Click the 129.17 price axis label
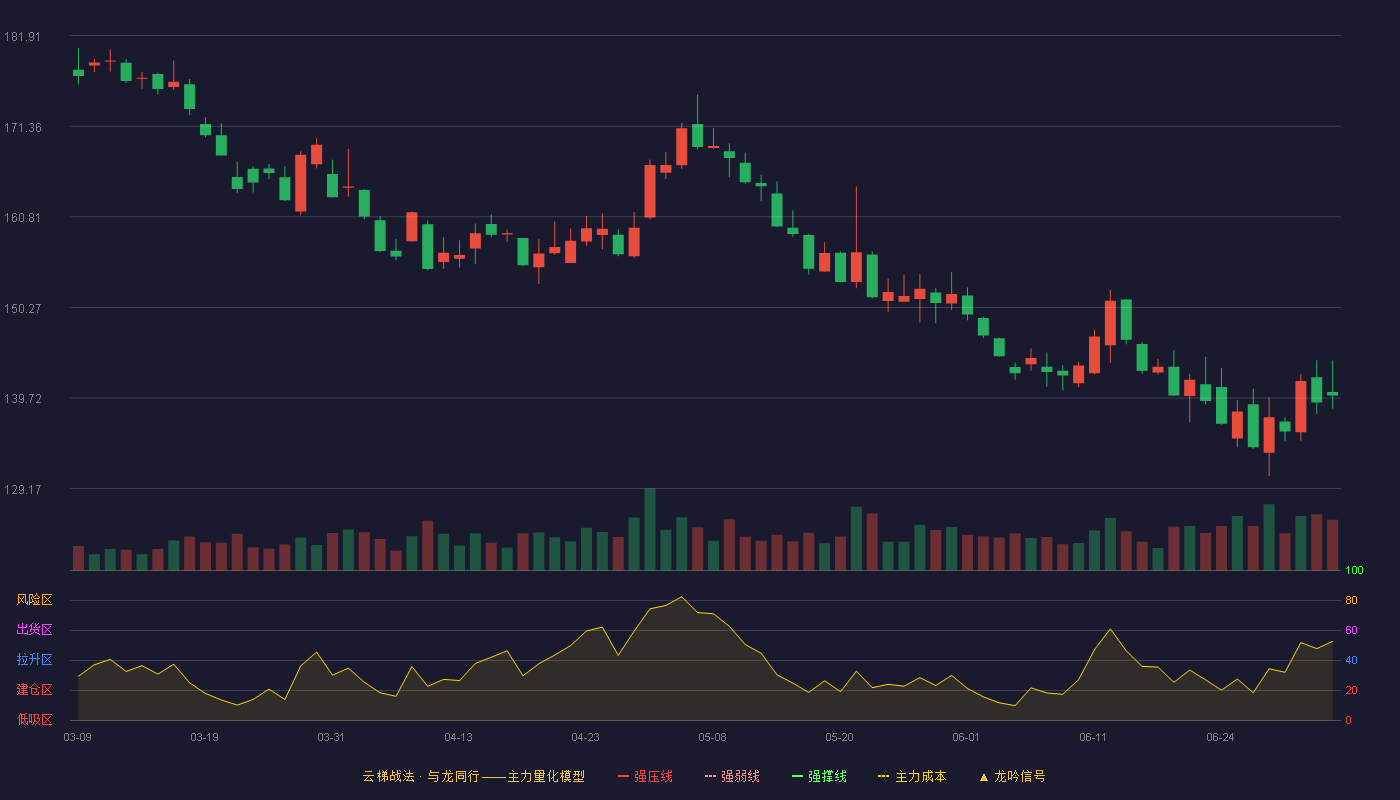The image size is (1400, 800). (x=22, y=489)
